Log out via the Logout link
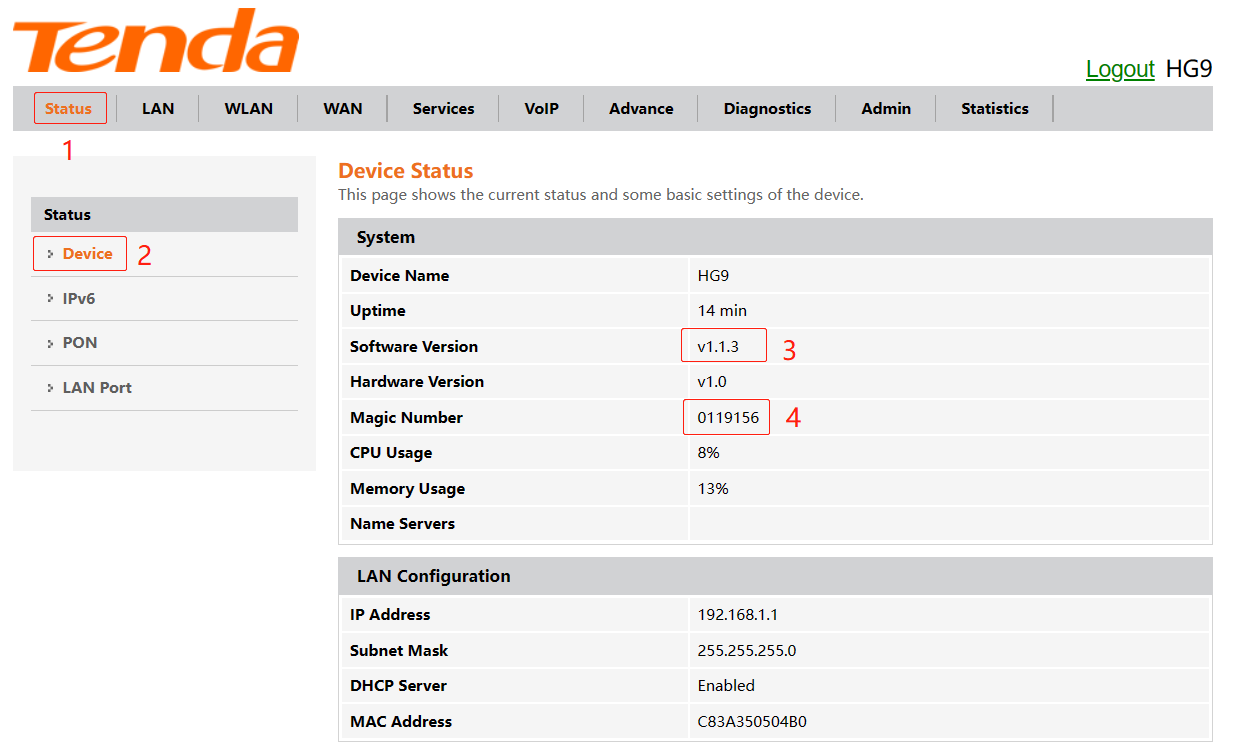Screen dimensions: 1239x748 pos(1120,69)
